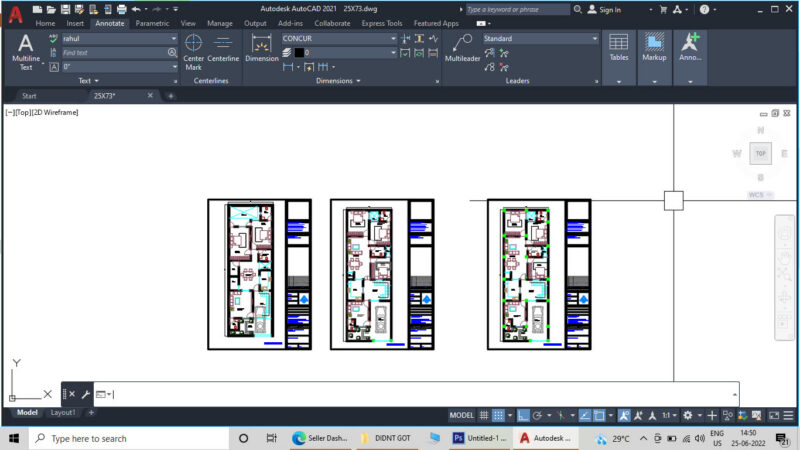Open the Annotation scaling panel
The height and width of the screenshot is (450, 800).
690,48
